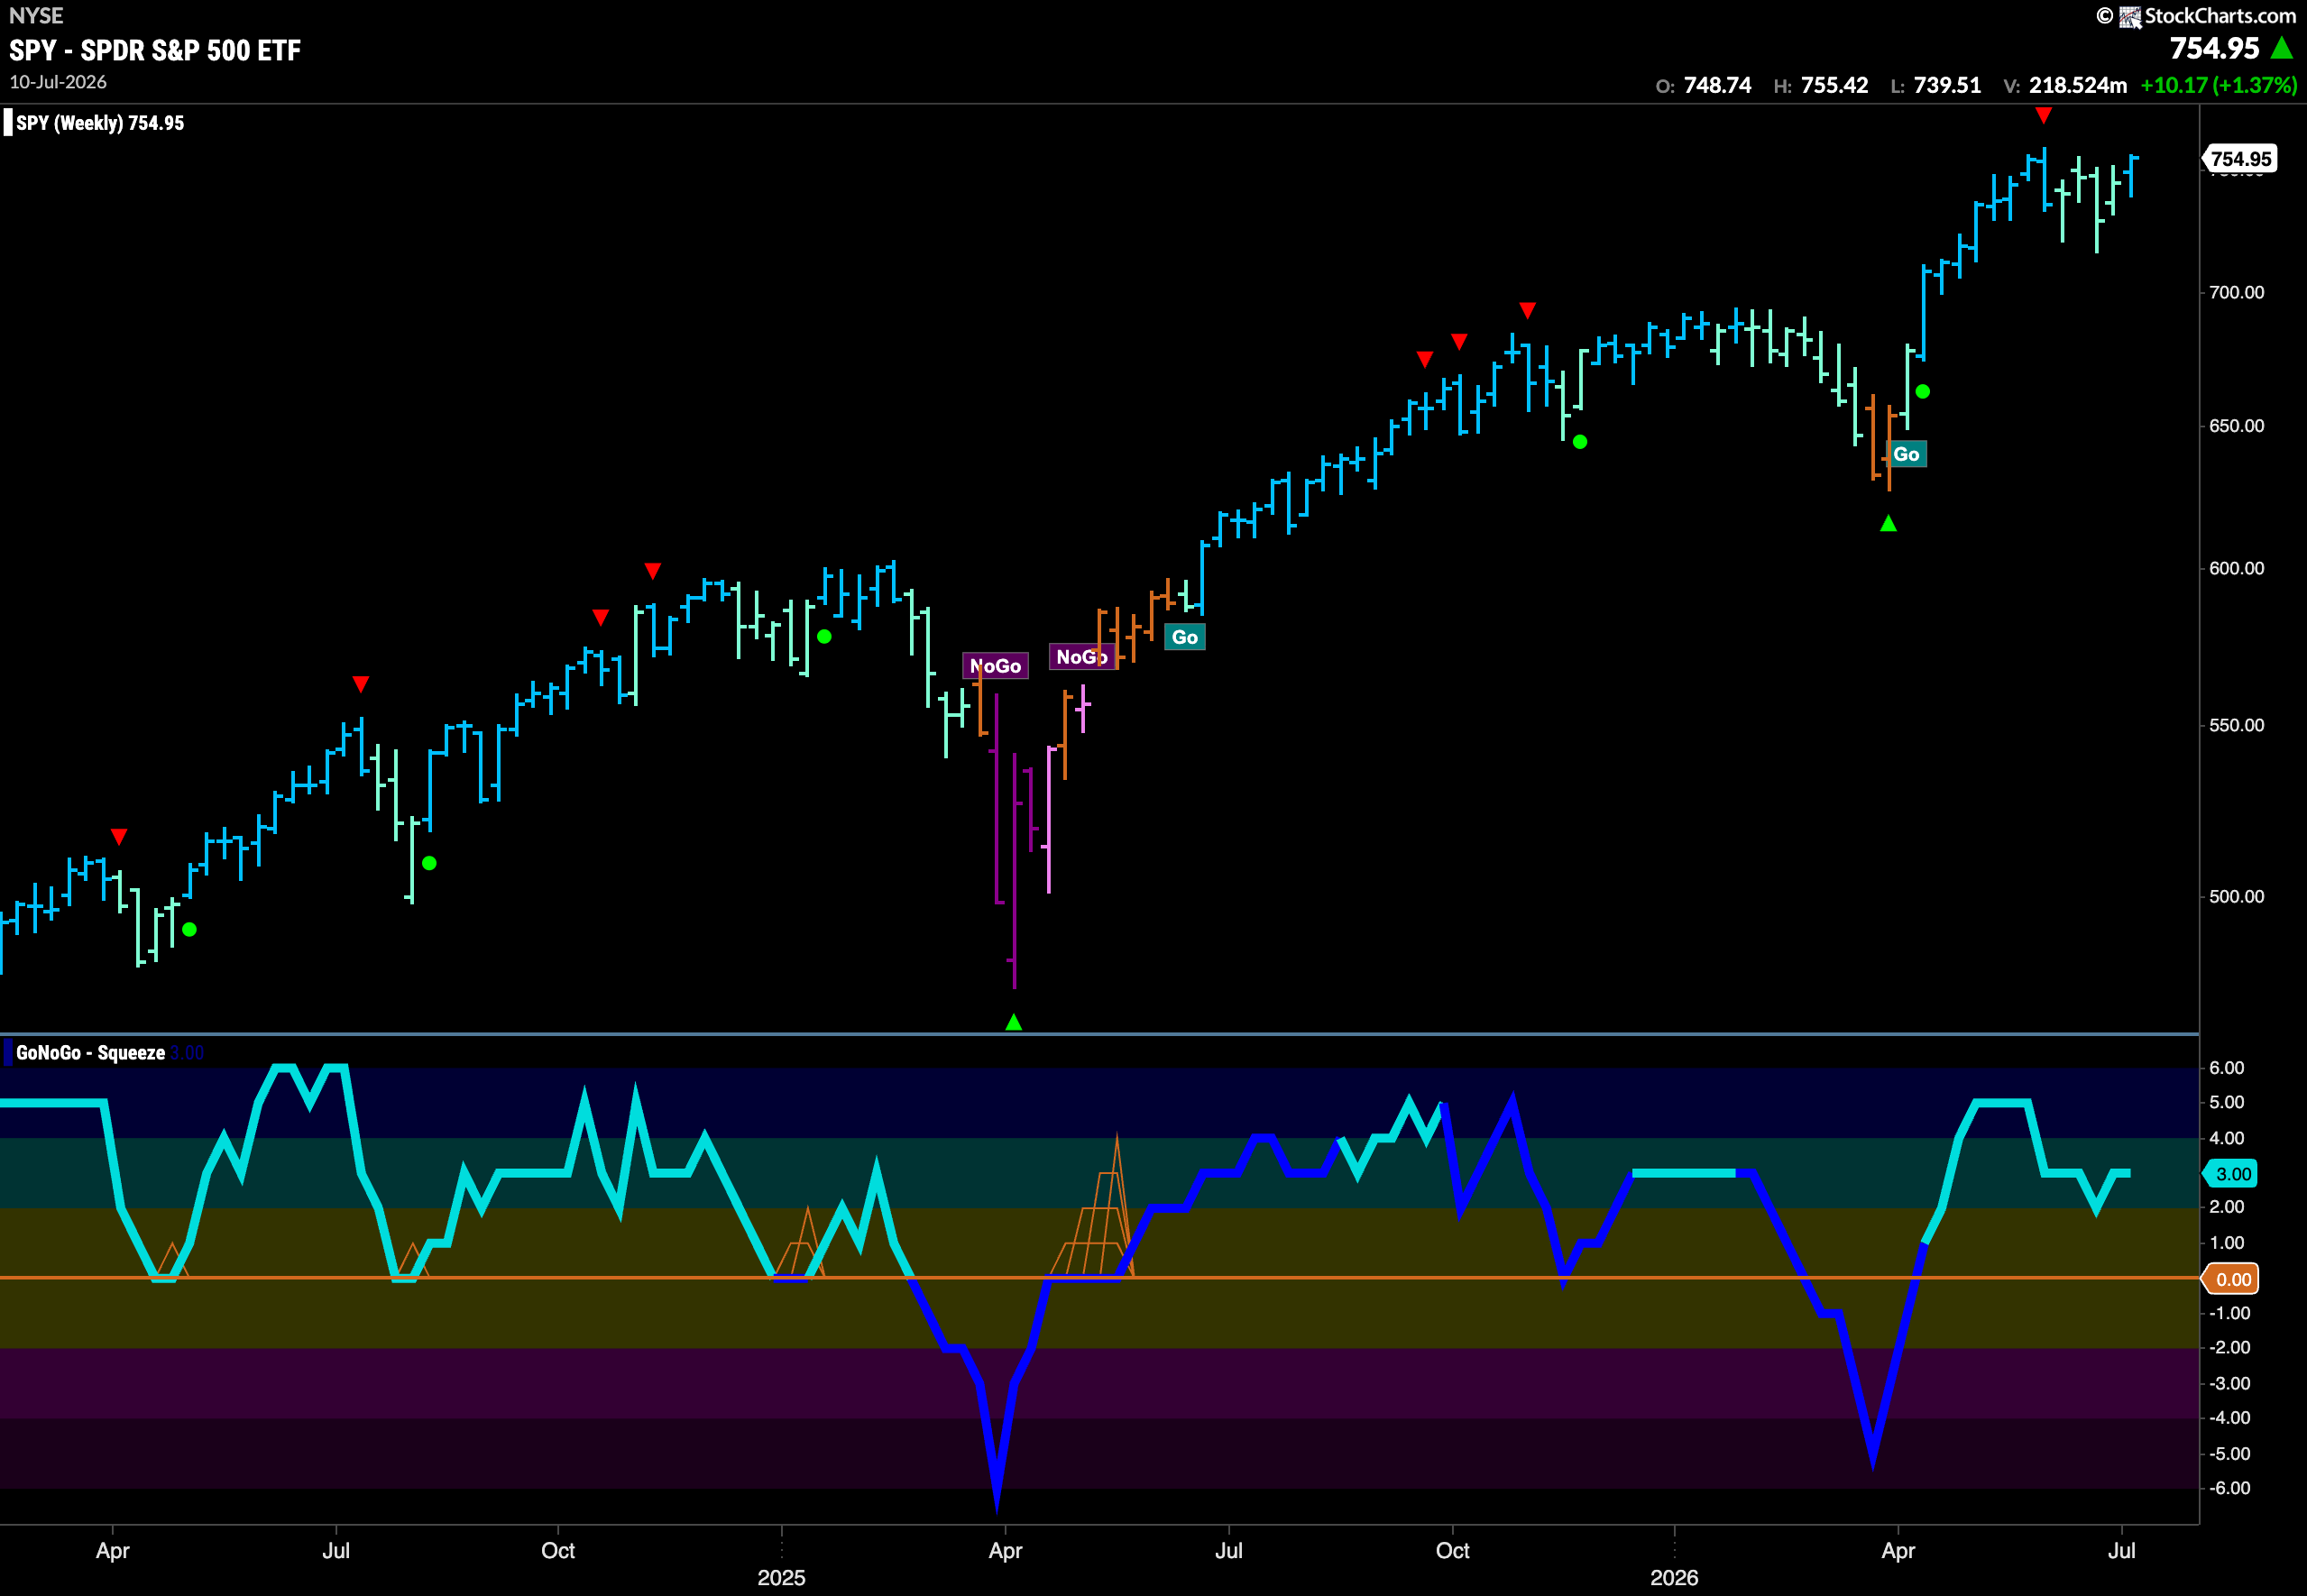Viewport: 2307px width, 1596px height.
Task: Click the volume value 218.524m
Action: [x=2078, y=86]
